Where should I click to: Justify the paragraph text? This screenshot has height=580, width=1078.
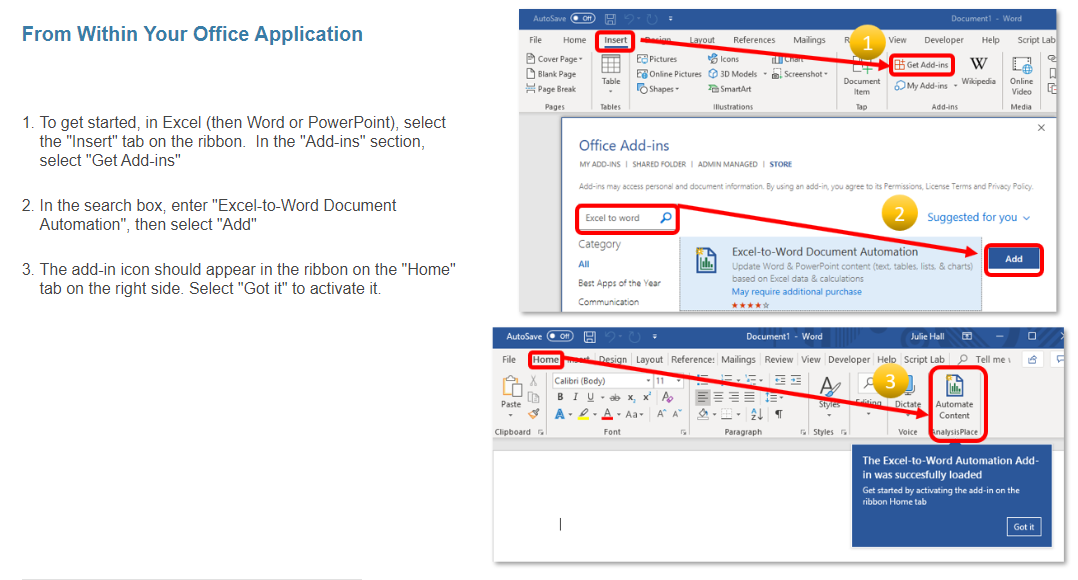pyautogui.click(x=749, y=397)
